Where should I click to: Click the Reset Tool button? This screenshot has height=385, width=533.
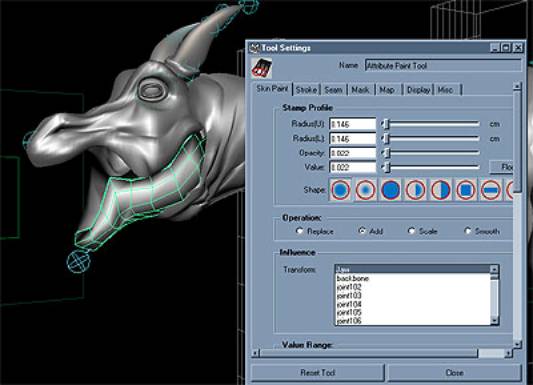pyautogui.click(x=317, y=373)
